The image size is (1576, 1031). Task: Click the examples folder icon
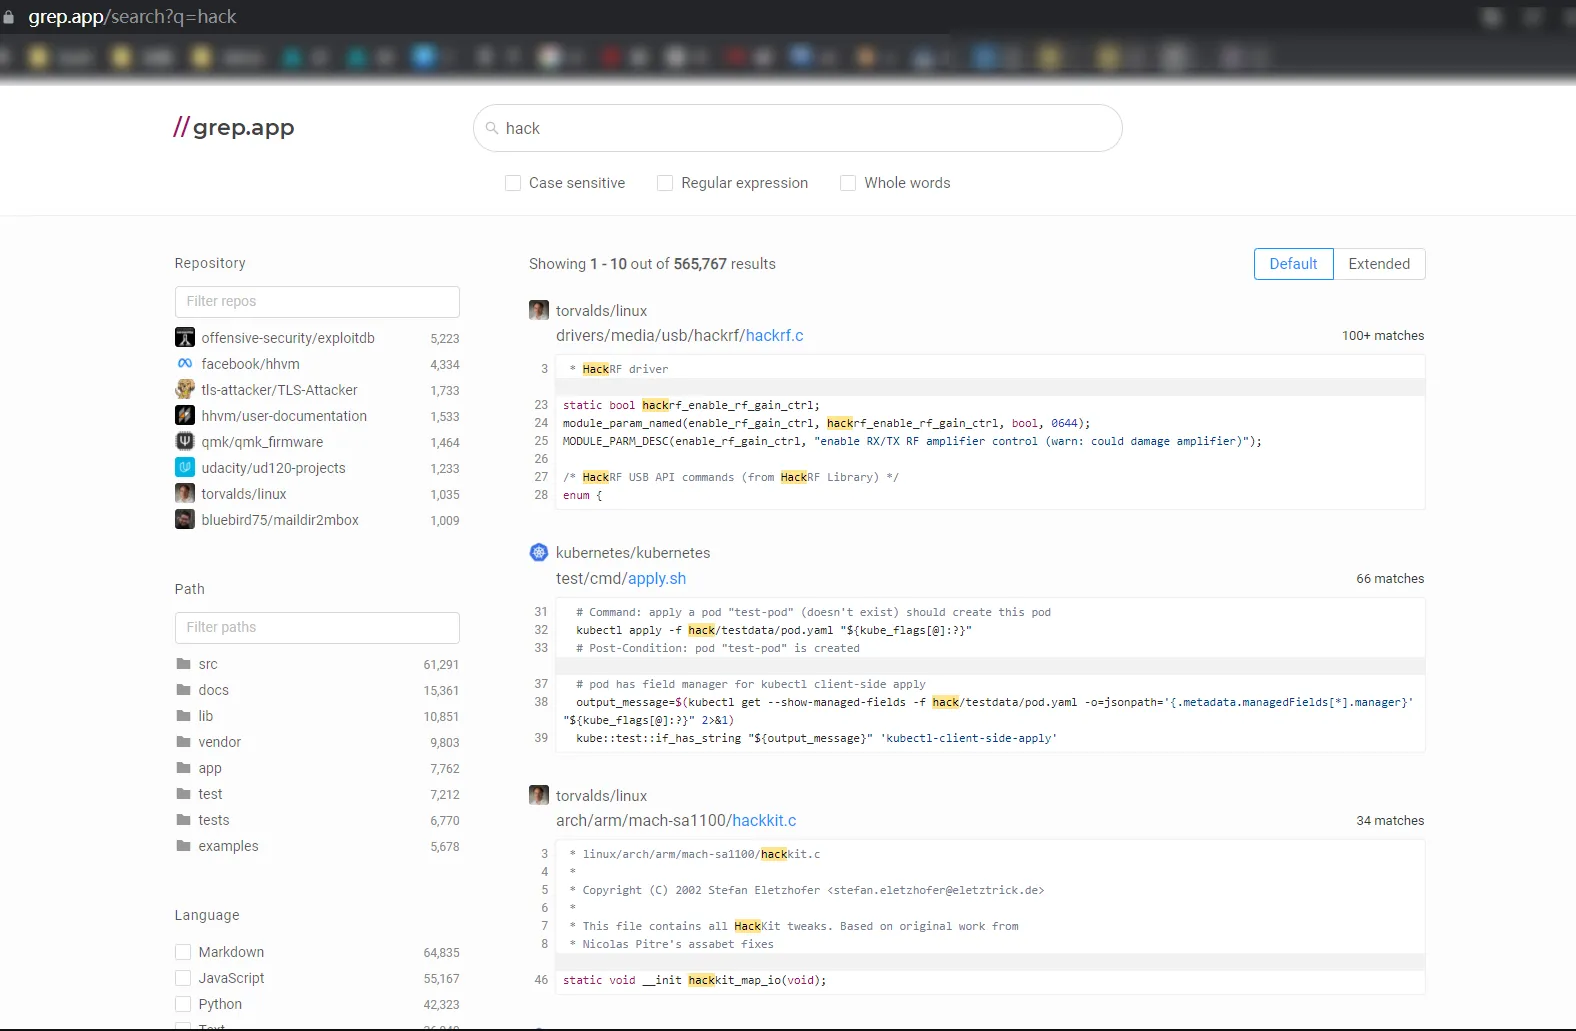pos(183,846)
